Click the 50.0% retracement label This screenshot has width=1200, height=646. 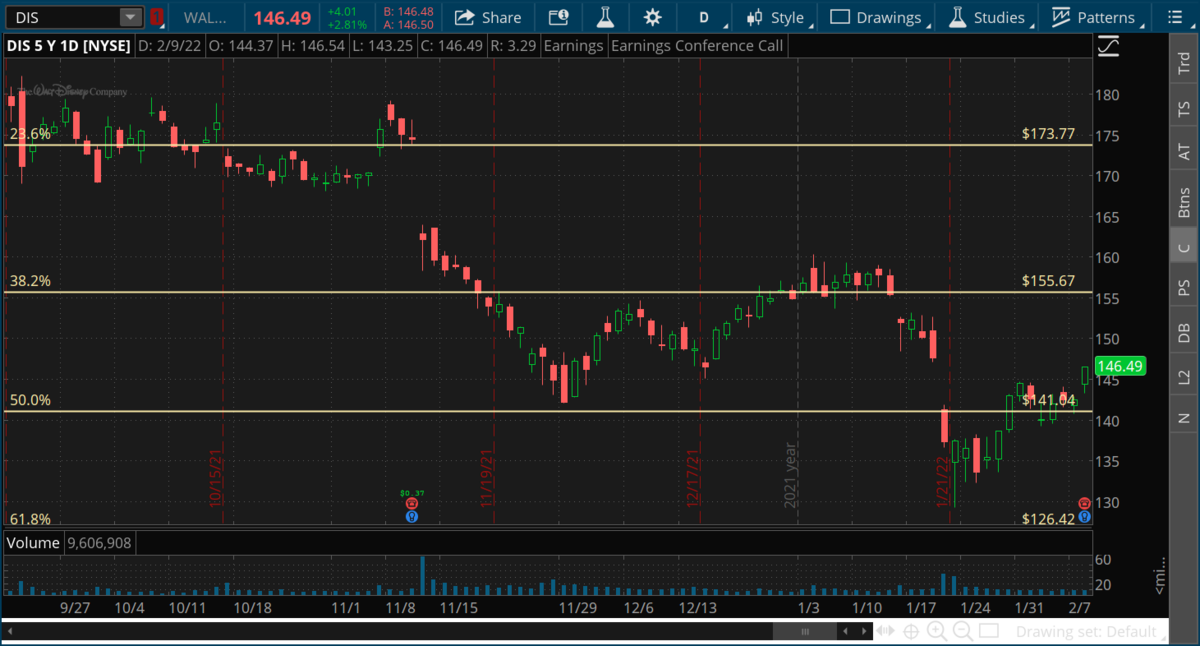pyautogui.click(x=30, y=400)
